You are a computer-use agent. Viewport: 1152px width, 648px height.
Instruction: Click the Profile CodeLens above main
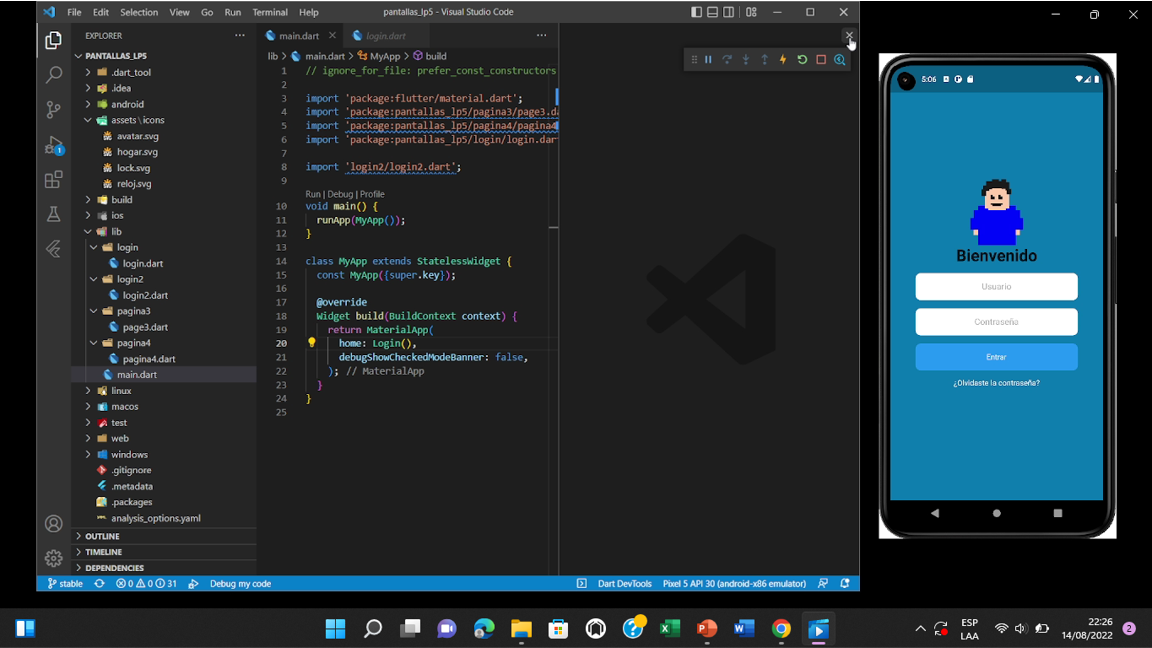pyautogui.click(x=372, y=194)
